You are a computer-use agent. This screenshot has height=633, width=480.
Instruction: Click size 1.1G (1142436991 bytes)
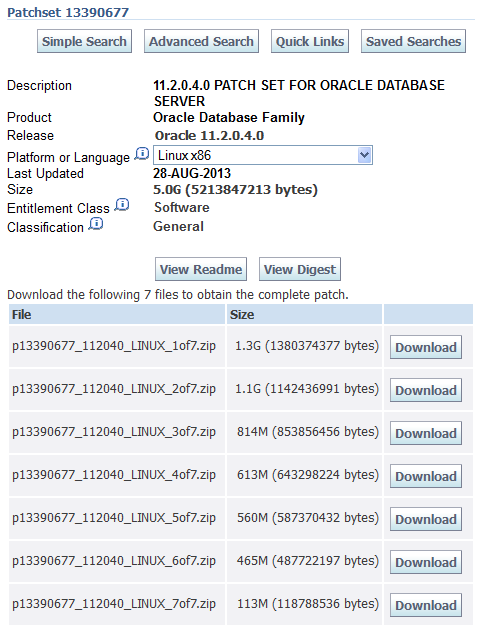tap(307, 389)
